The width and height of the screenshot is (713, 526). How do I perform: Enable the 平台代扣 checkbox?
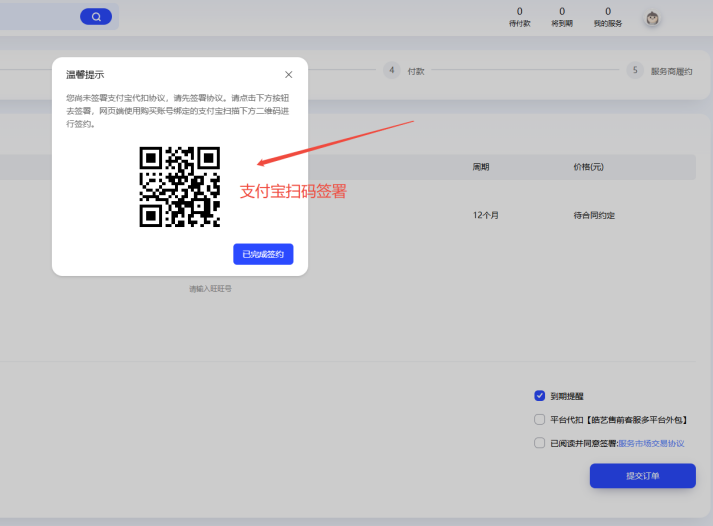(539, 419)
